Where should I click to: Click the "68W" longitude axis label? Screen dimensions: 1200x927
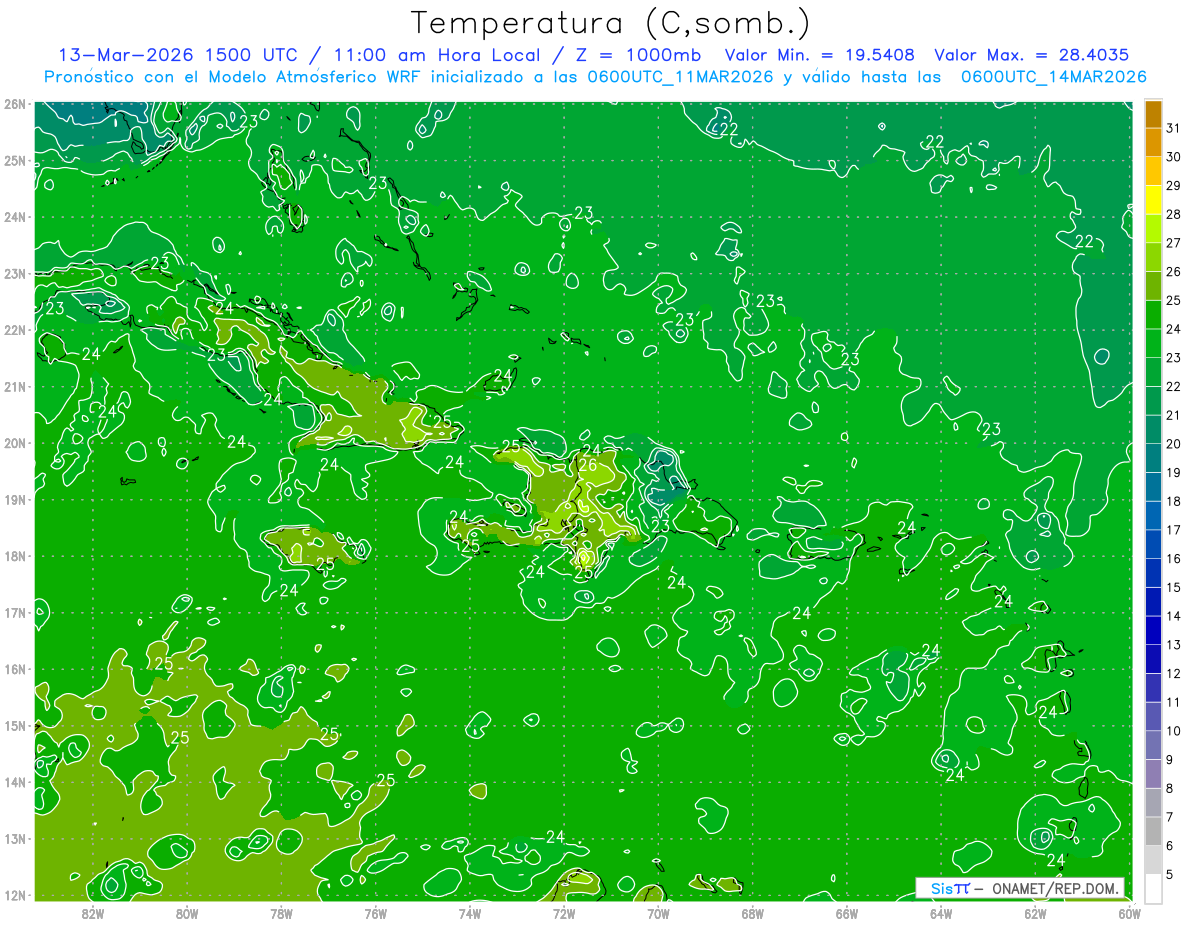(x=753, y=913)
